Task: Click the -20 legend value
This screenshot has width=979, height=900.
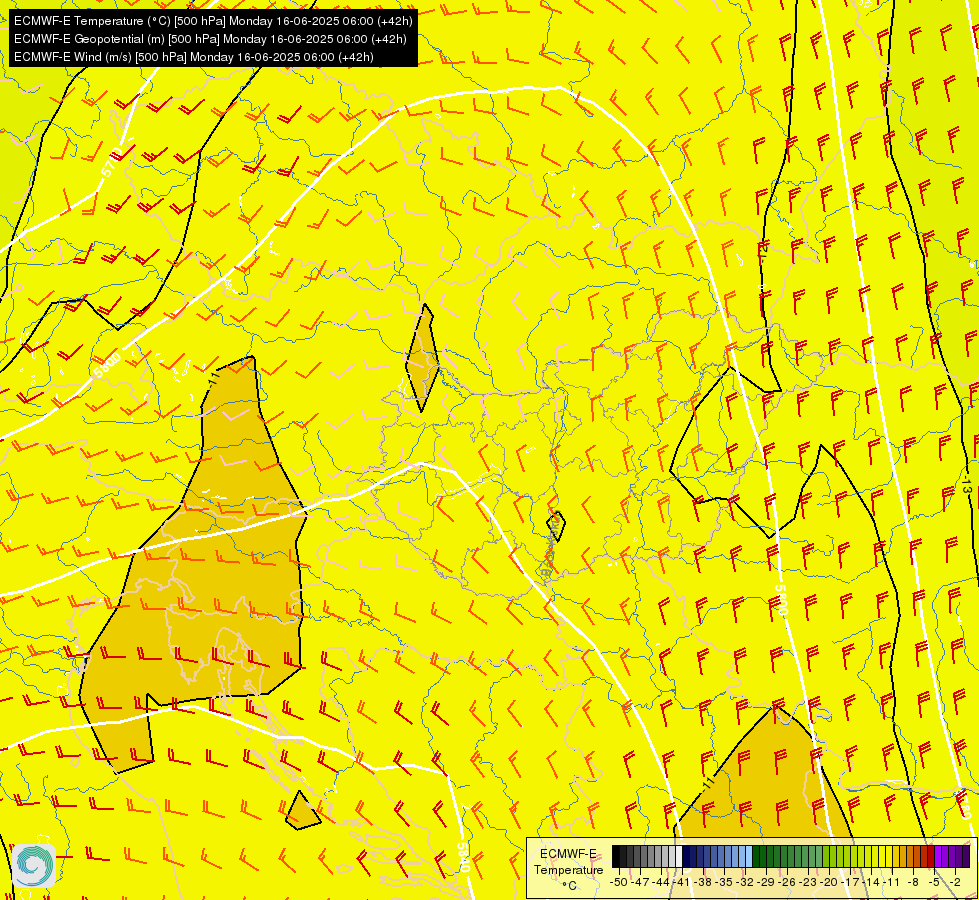Action: 829,882
